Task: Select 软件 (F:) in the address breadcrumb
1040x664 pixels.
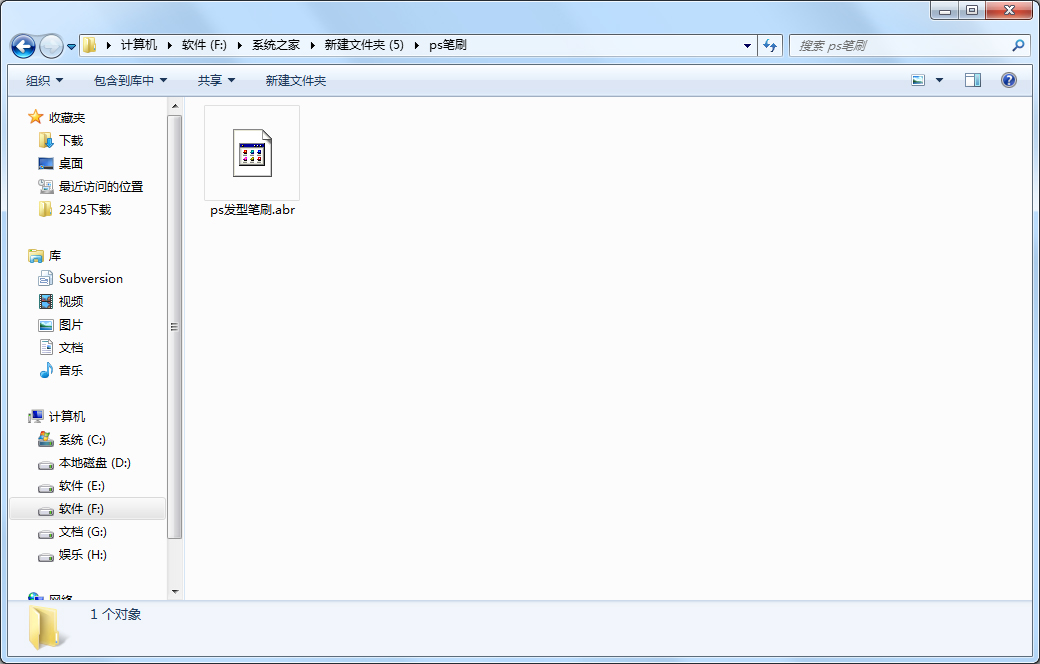Action: [x=204, y=44]
